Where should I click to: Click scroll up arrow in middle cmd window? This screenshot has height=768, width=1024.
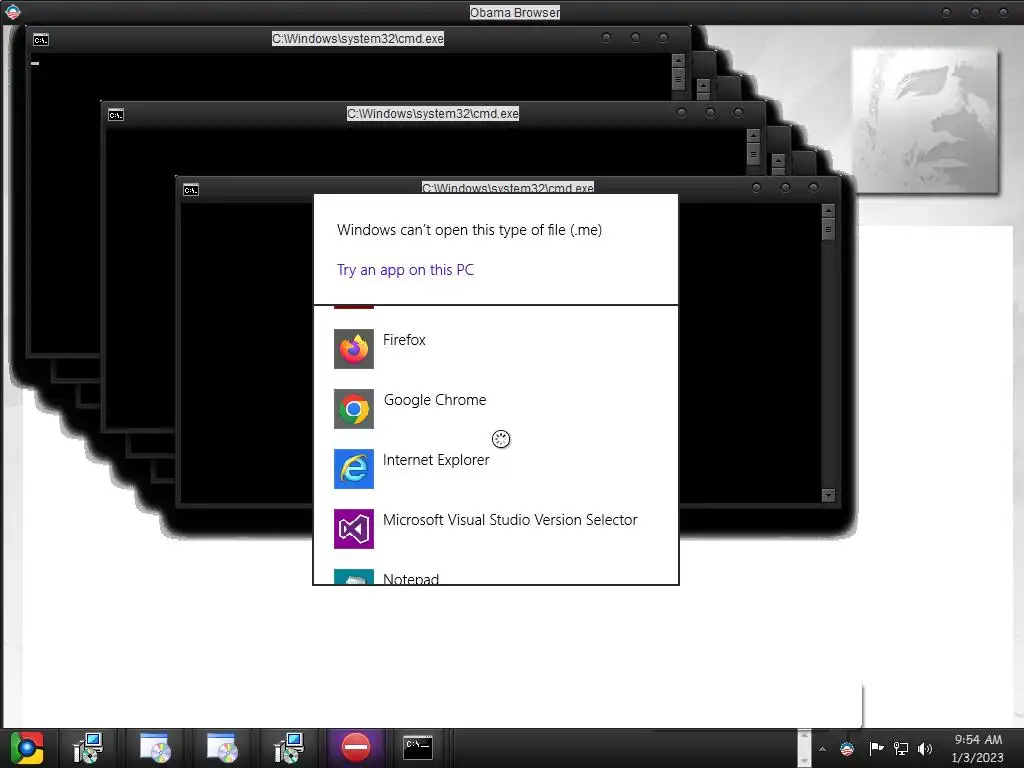pos(754,135)
